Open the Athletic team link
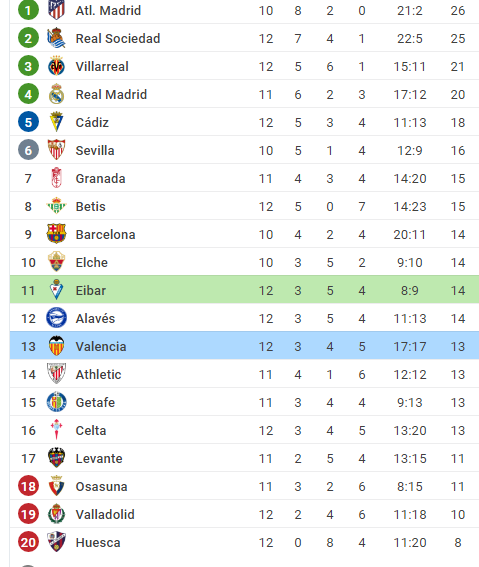This screenshot has height=567, width=479. [98, 374]
